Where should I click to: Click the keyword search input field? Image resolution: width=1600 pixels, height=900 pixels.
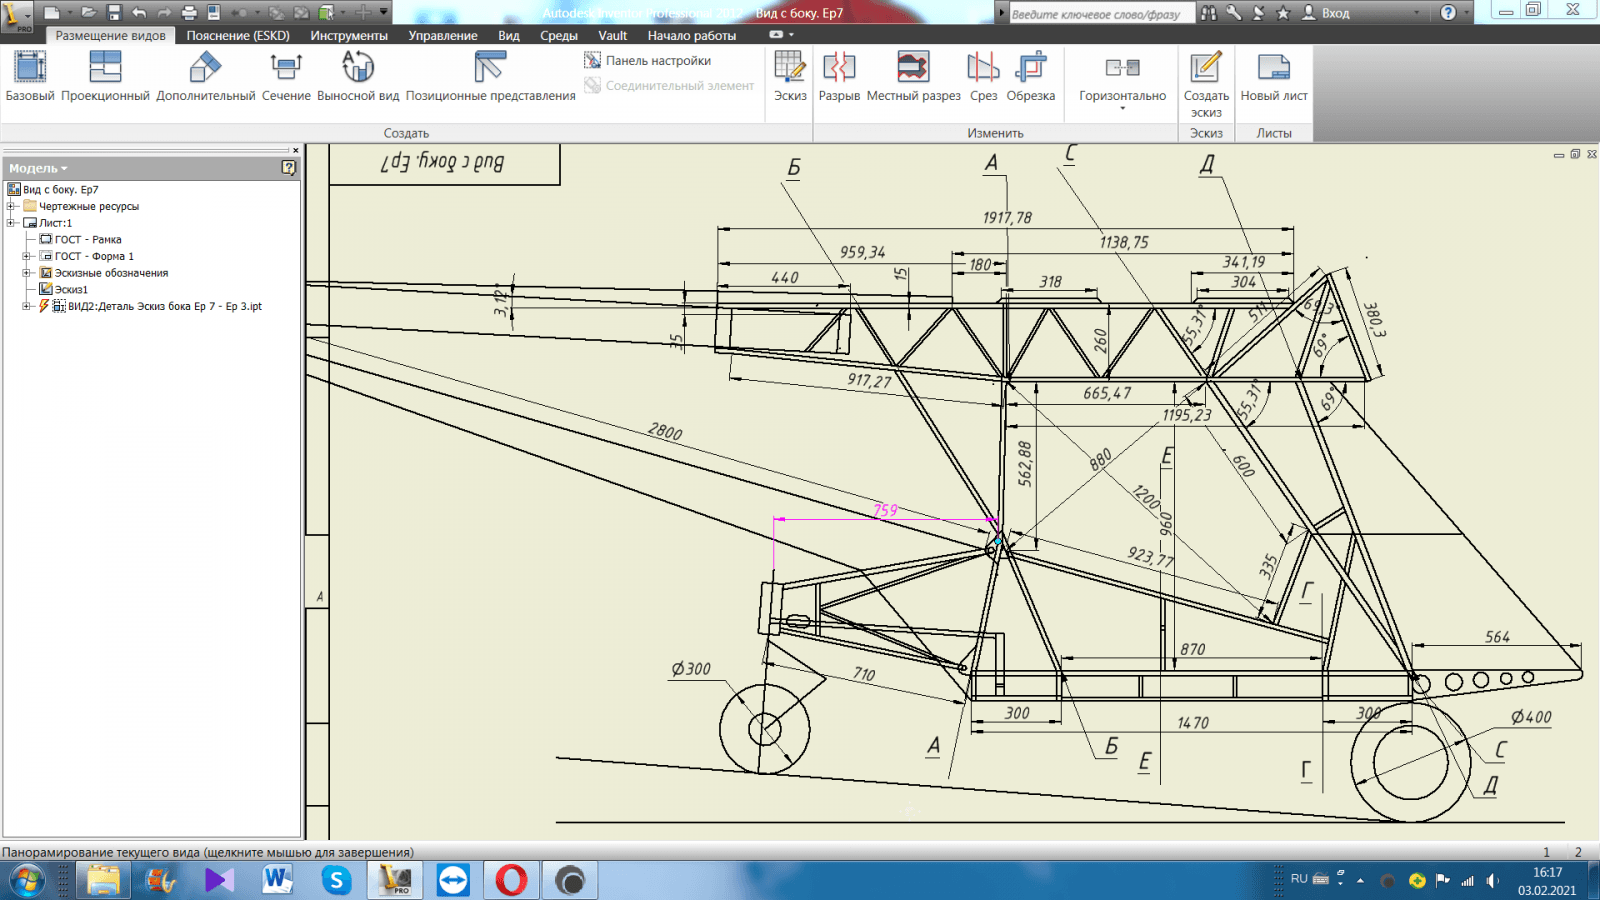[x=1098, y=14]
